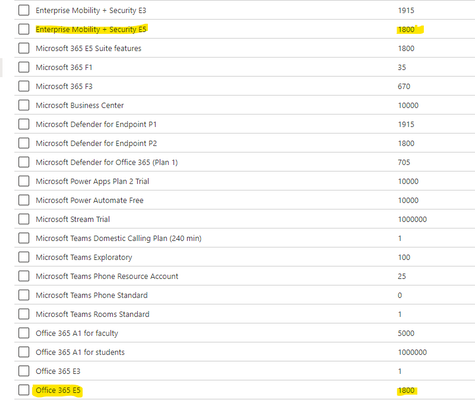Check the Teams Phone Resource Account box
475x400 pixels.
pyautogui.click(x=24, y=276)
